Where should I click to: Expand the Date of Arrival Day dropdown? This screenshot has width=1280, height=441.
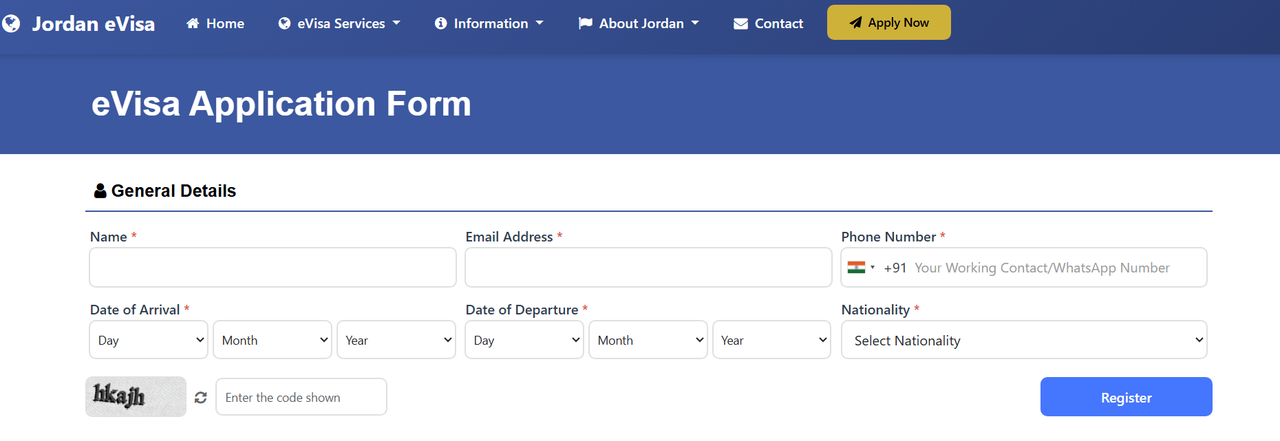(148, 340)
